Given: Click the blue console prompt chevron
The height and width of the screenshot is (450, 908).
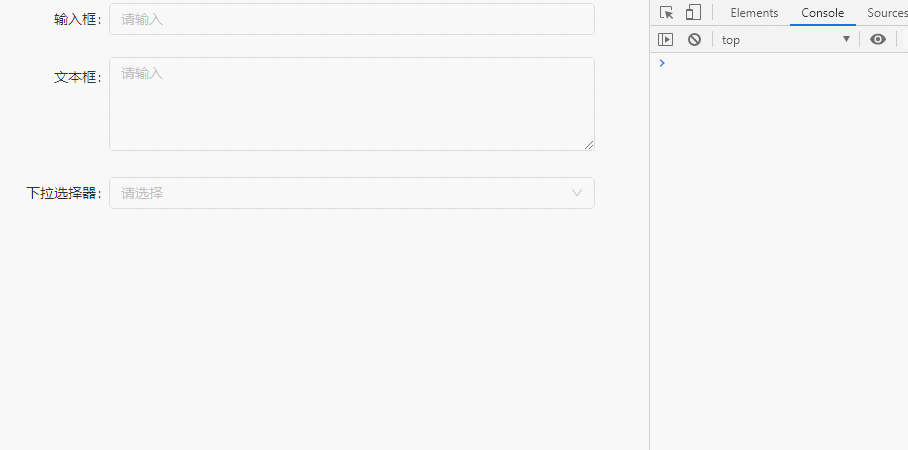Looking at the screenshot, I should pos(662,63).
